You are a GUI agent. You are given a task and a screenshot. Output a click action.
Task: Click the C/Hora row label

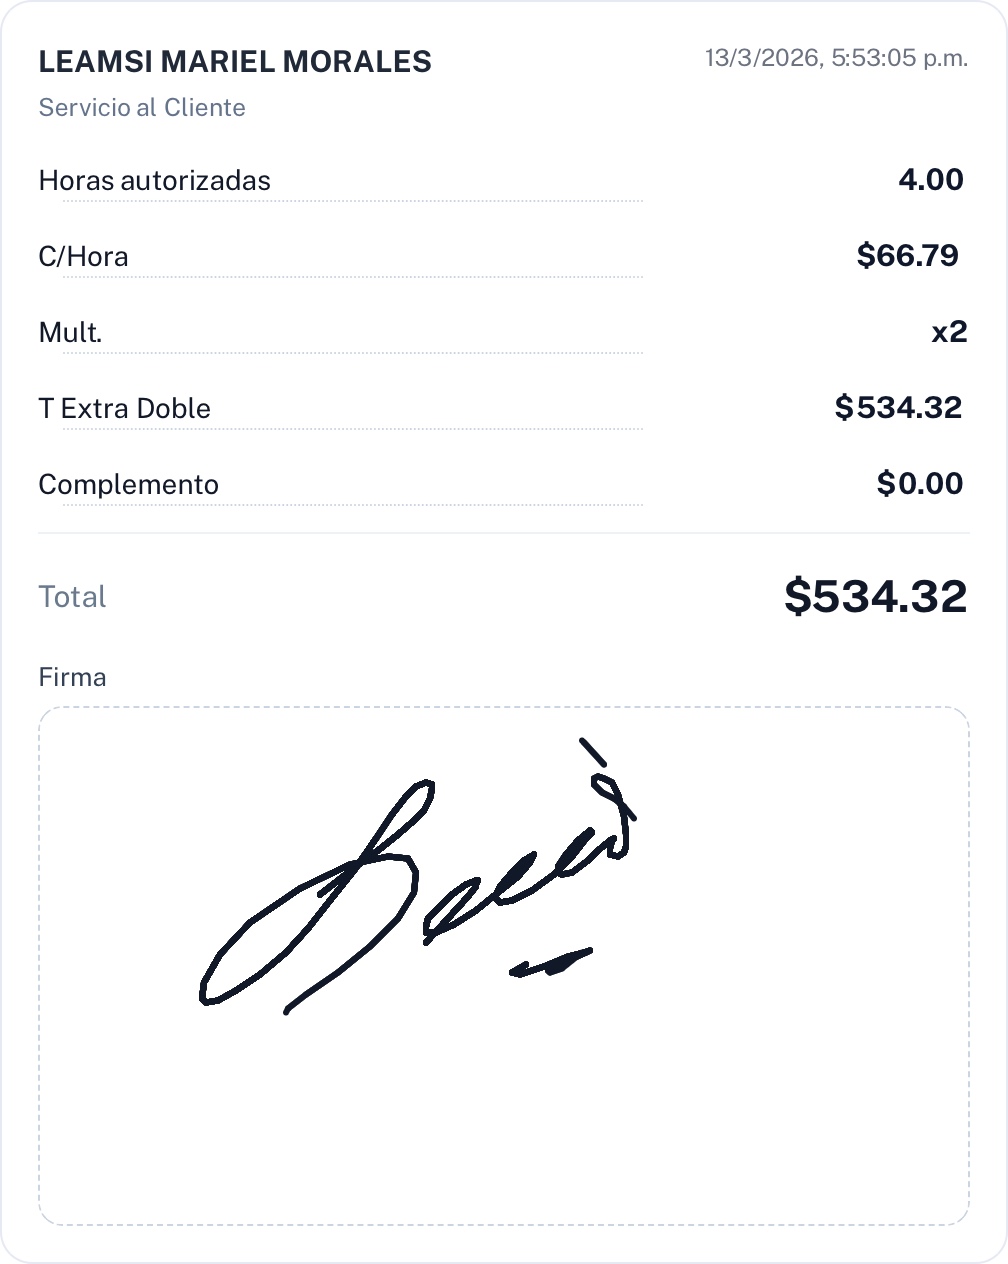click(x=84, y=257)
